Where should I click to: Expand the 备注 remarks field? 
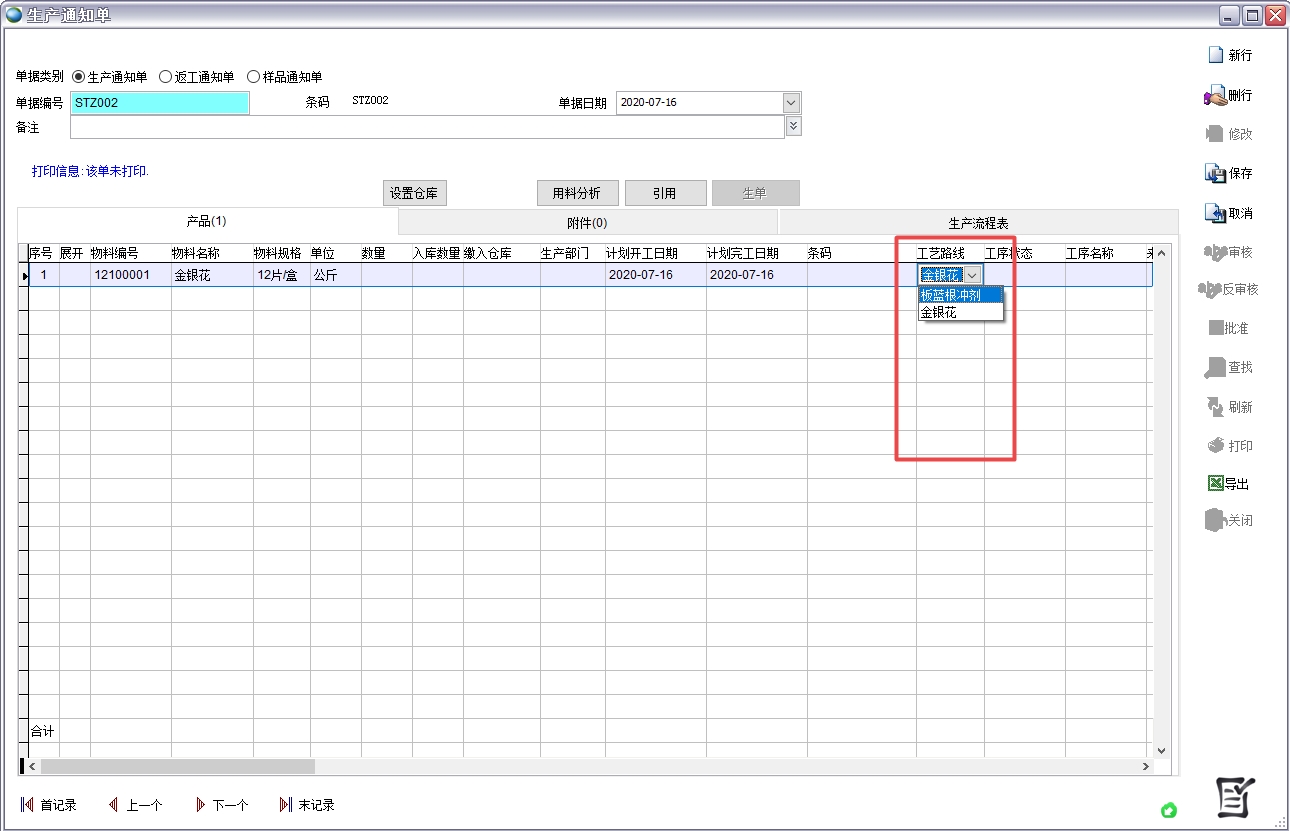click(x=793, y=126)
